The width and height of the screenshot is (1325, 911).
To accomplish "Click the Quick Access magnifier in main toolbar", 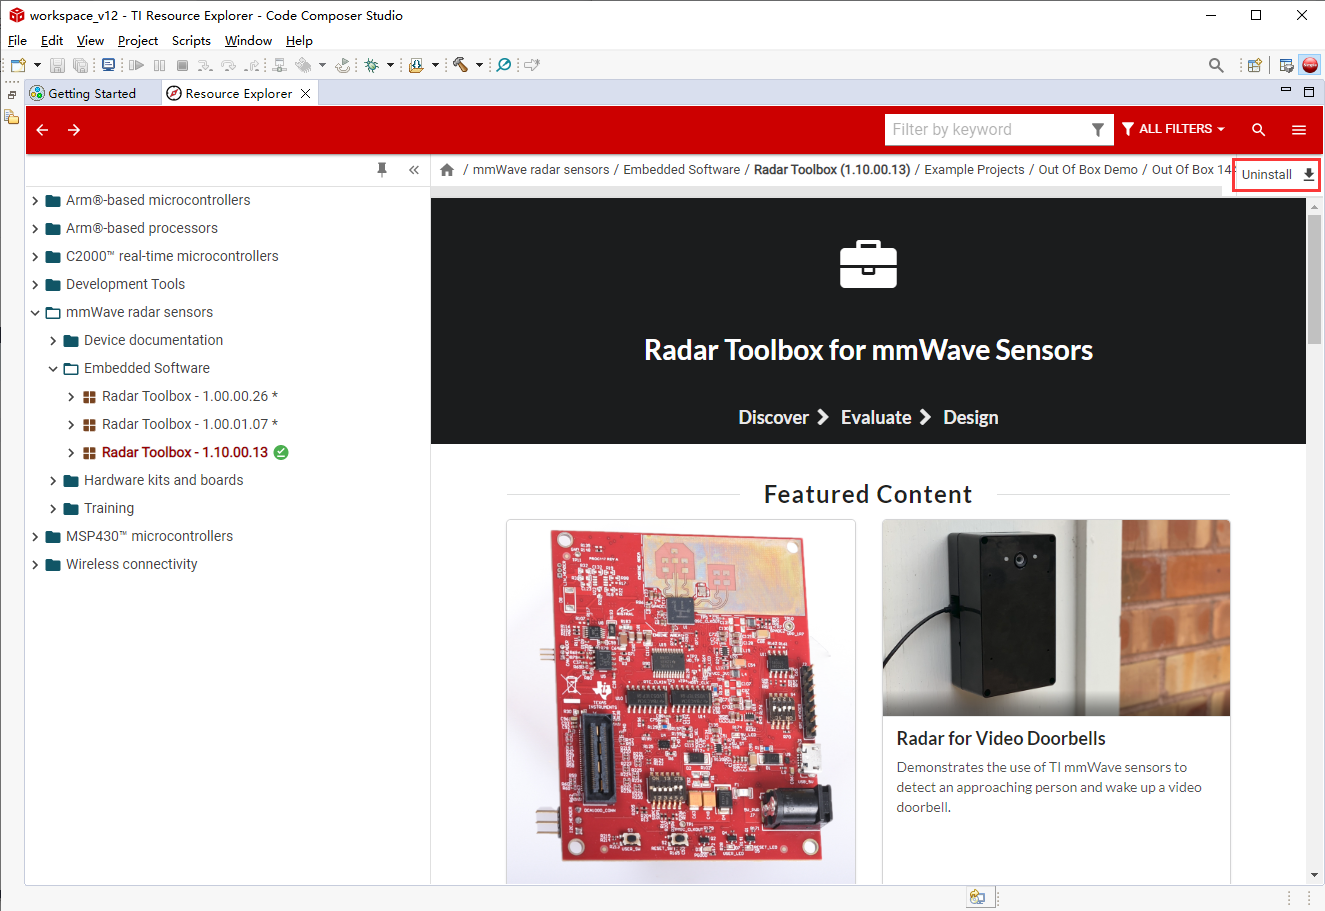I will (x=1216, y=65).
